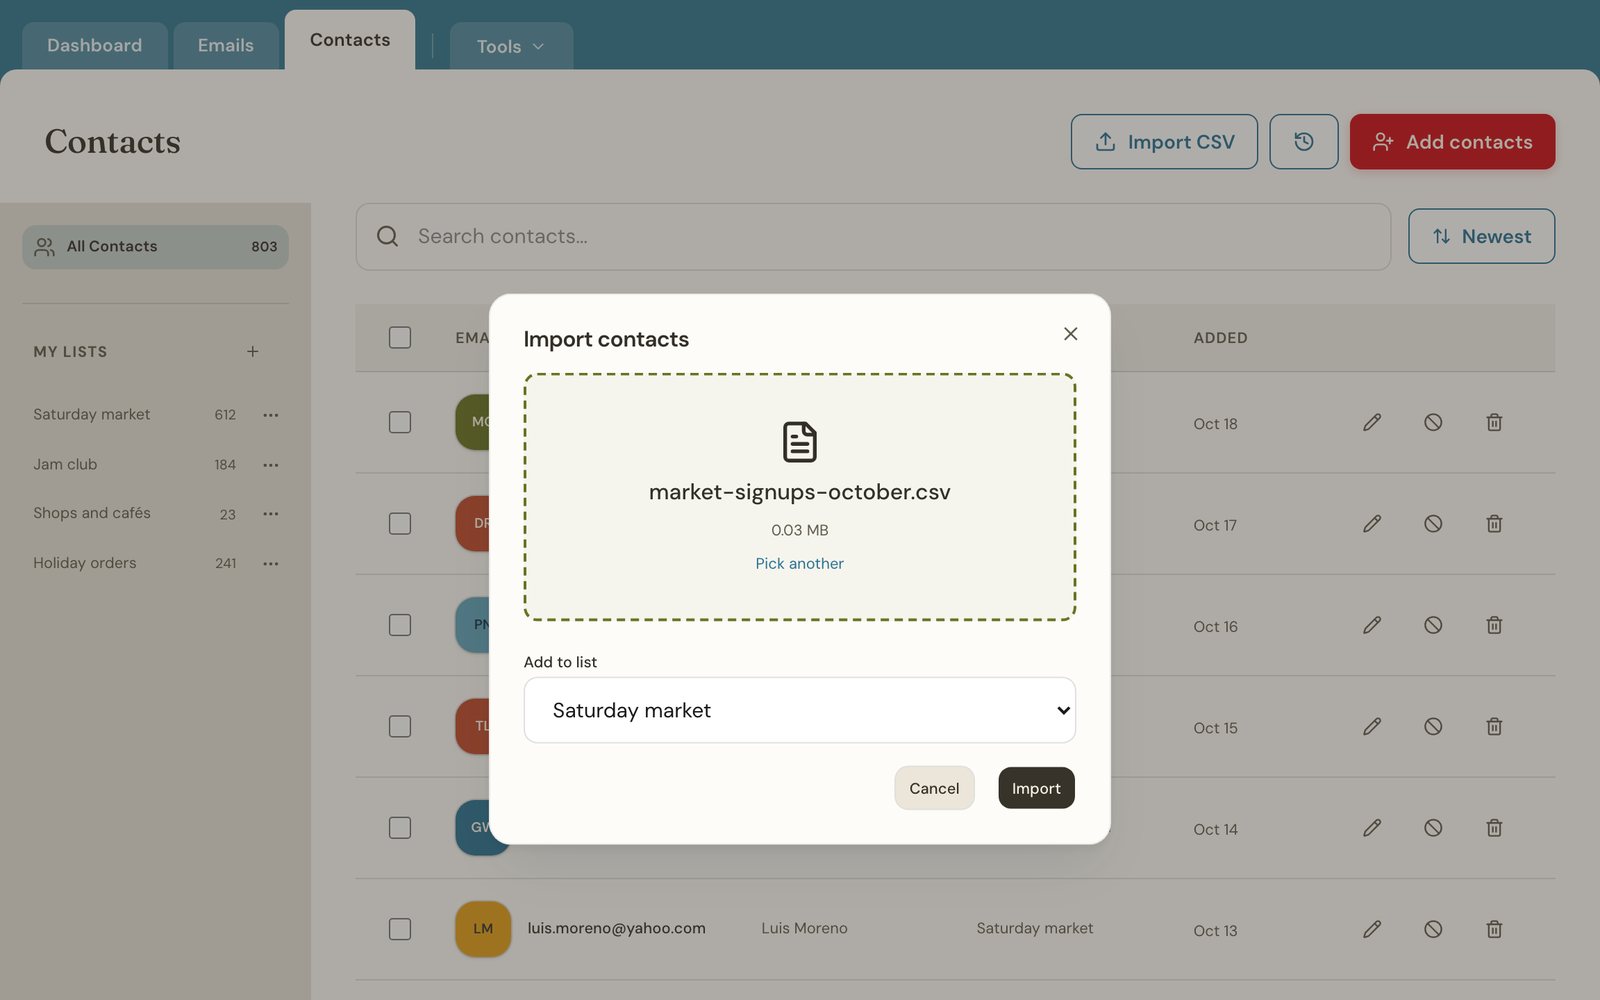Close the Import contacts dialog

click(1071, 334)
